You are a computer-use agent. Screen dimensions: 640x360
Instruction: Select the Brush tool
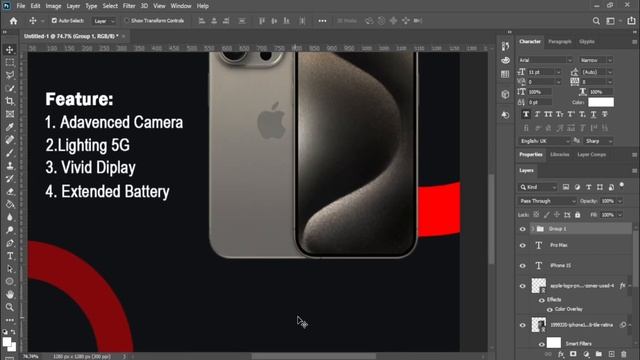pyautogui.click(x=10, y=153)
